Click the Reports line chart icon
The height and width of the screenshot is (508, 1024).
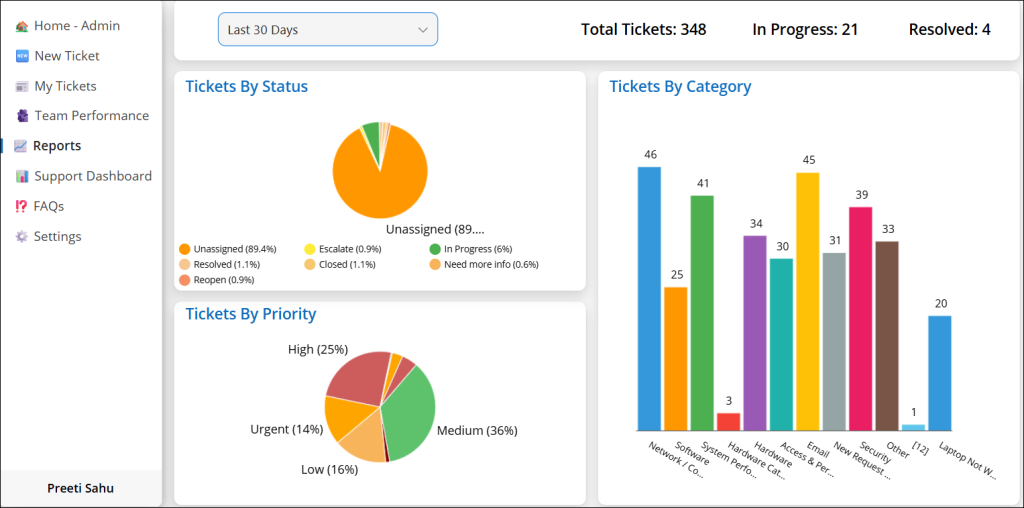(x=21, y=146)
